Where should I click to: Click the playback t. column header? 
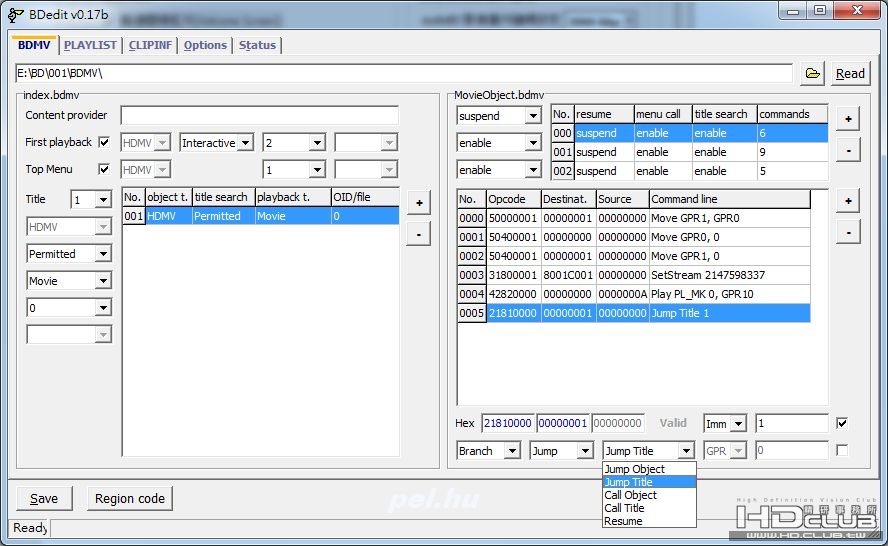pos(293,197)
